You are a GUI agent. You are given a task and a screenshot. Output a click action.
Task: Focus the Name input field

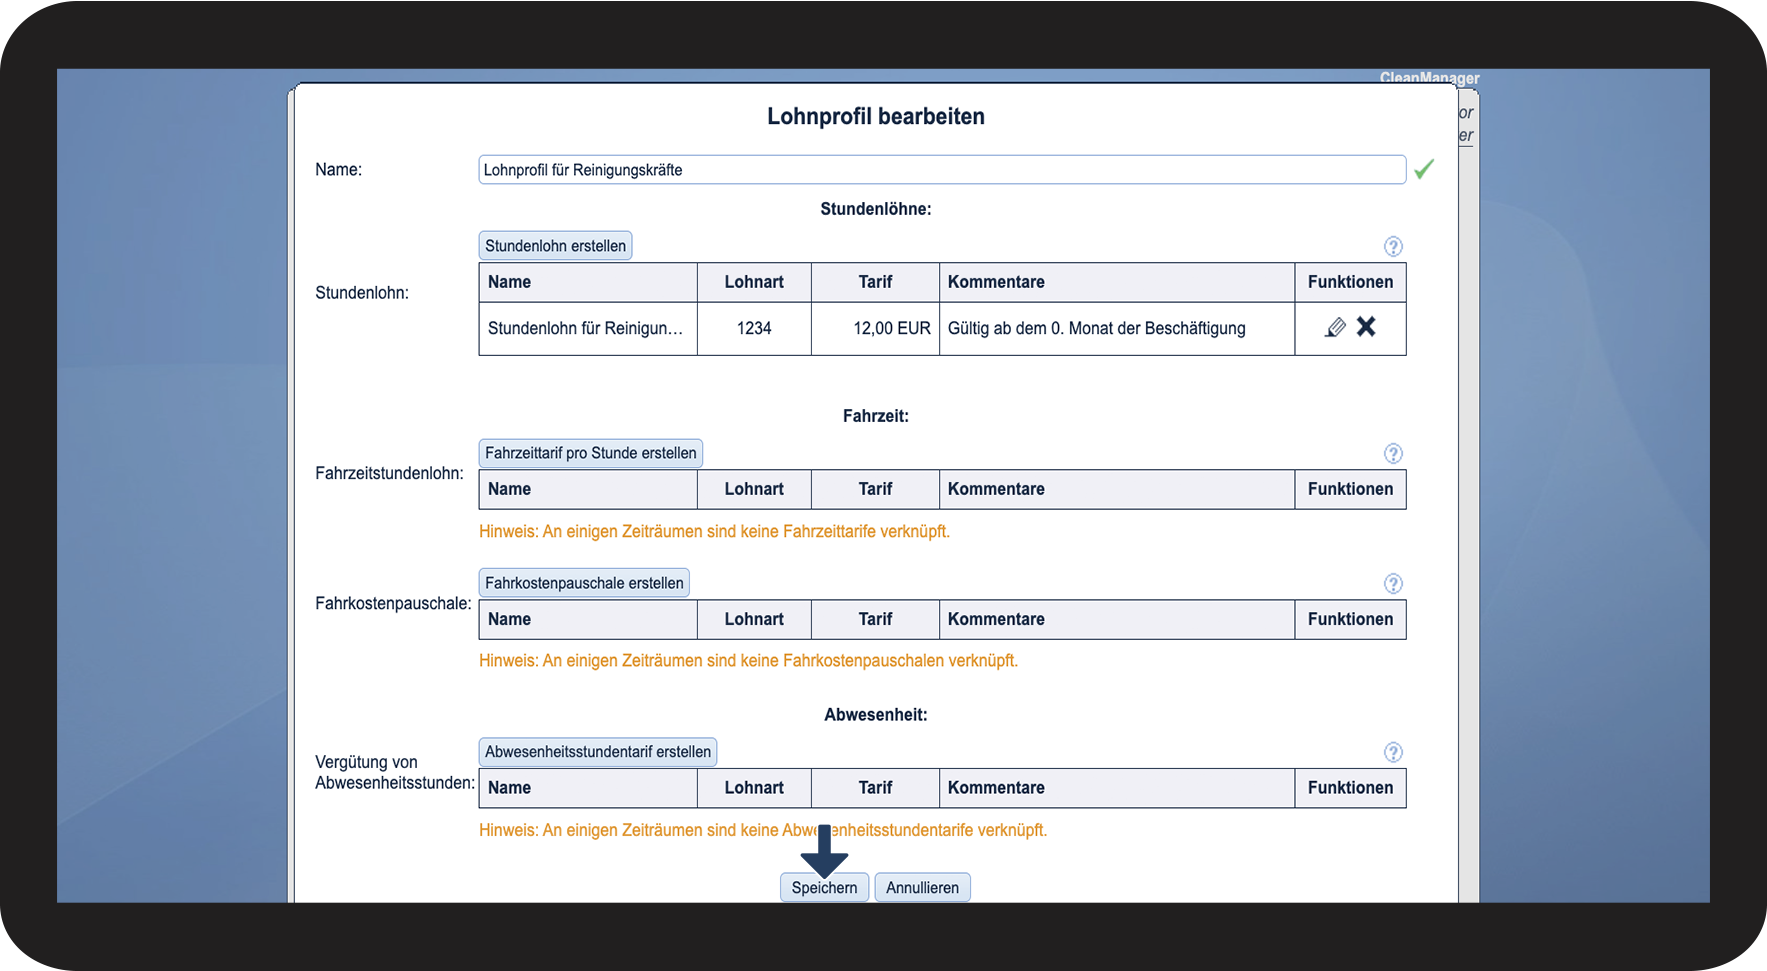(x=941, y=170)
